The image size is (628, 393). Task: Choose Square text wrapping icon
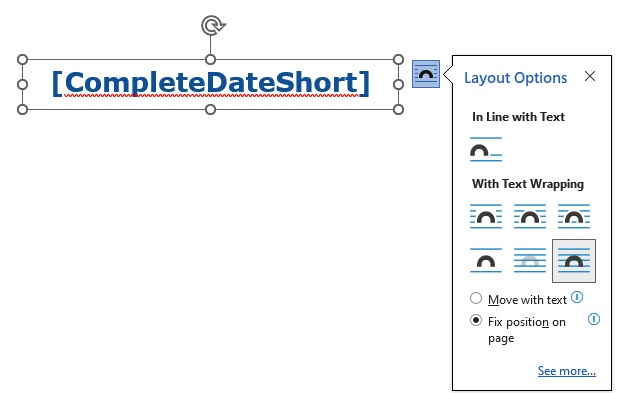(486, 216)
